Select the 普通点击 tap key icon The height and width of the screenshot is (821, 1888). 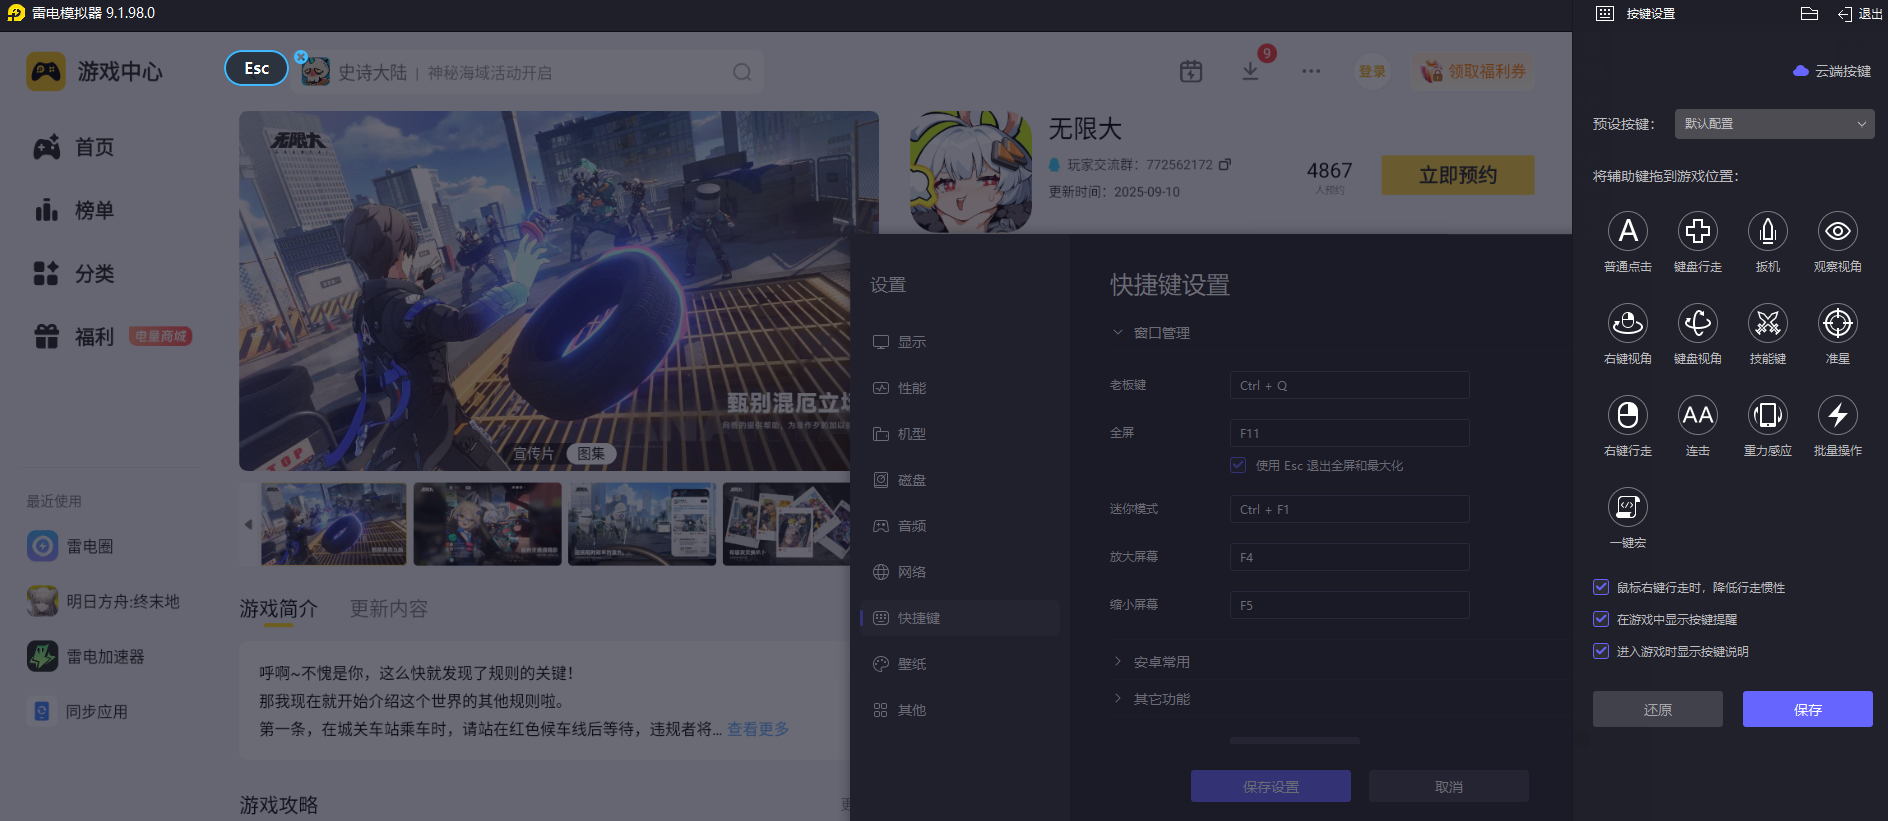click(1628, 231)
